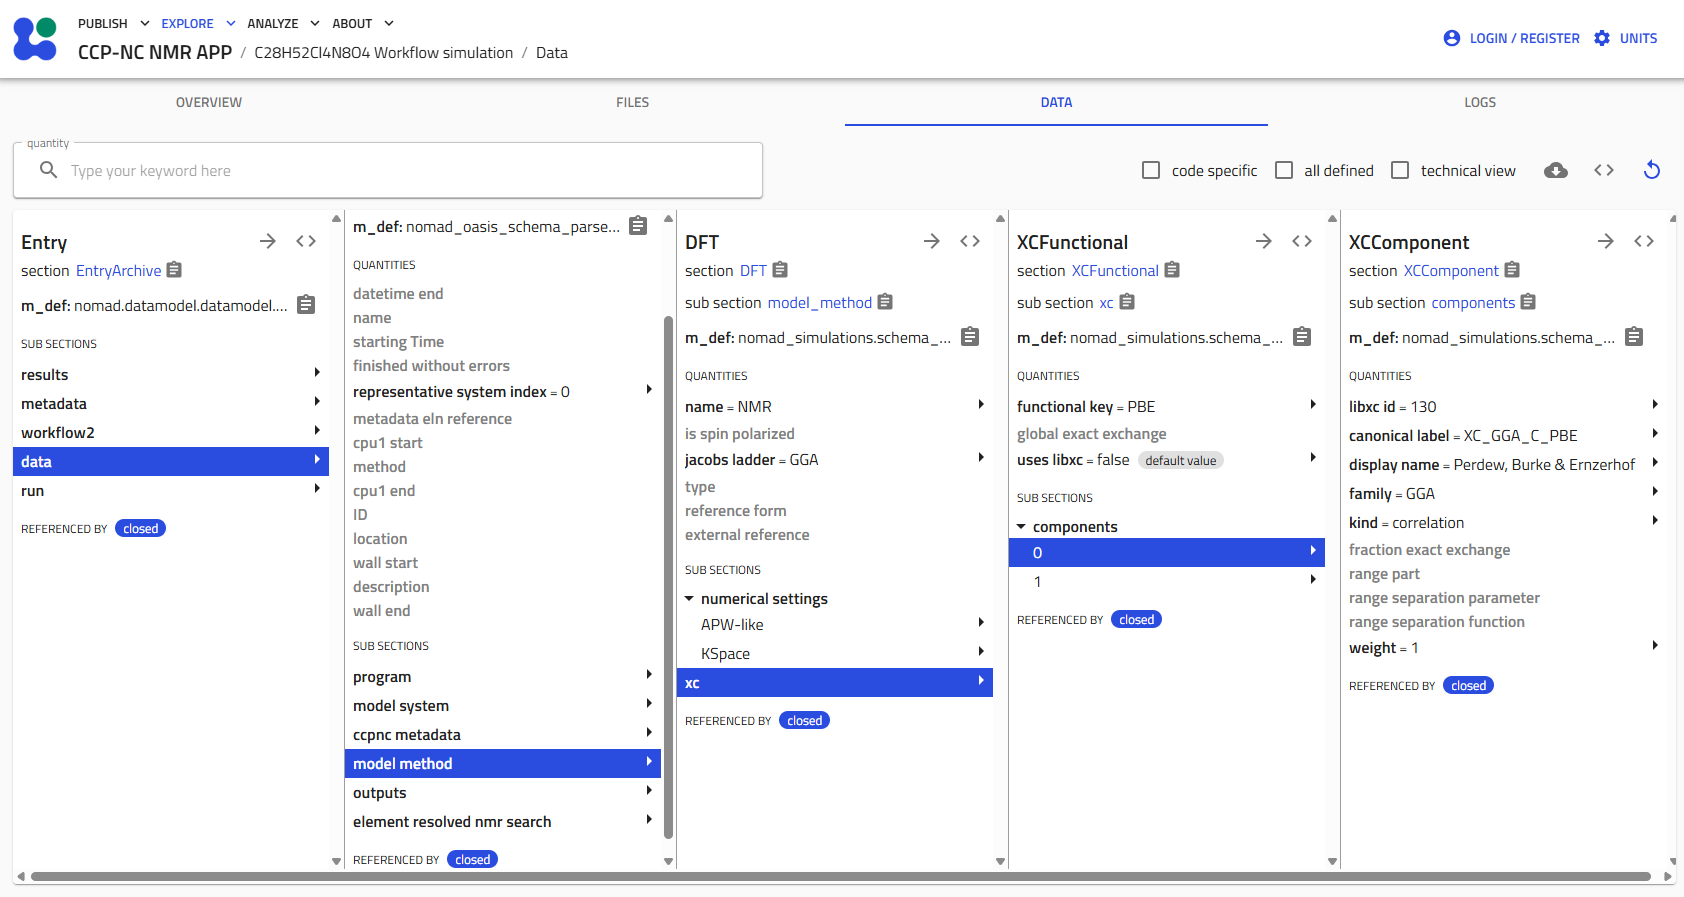Copy nomad_oasis_schema_parser m_def clipboard icon
The height and width of the screenshot is (897, 1684).
coord(638,226)
